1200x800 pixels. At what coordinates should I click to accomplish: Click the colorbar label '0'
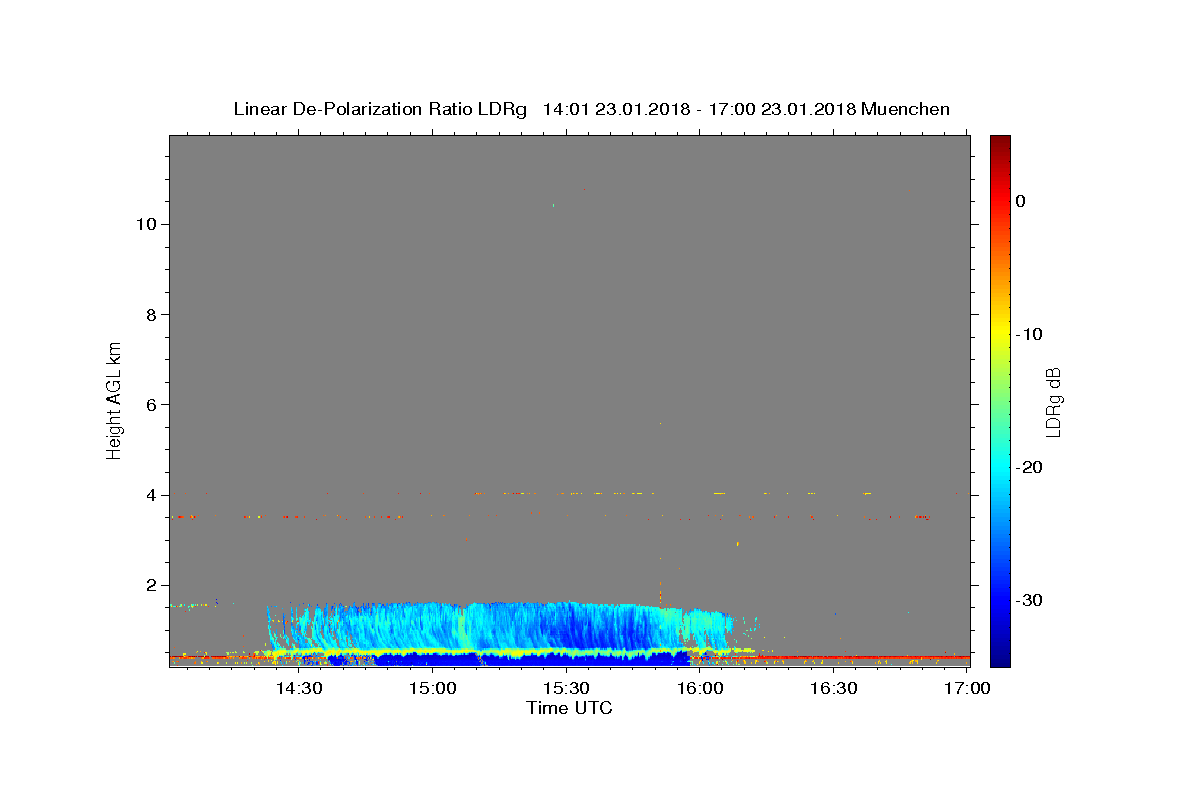(1021, 201)
